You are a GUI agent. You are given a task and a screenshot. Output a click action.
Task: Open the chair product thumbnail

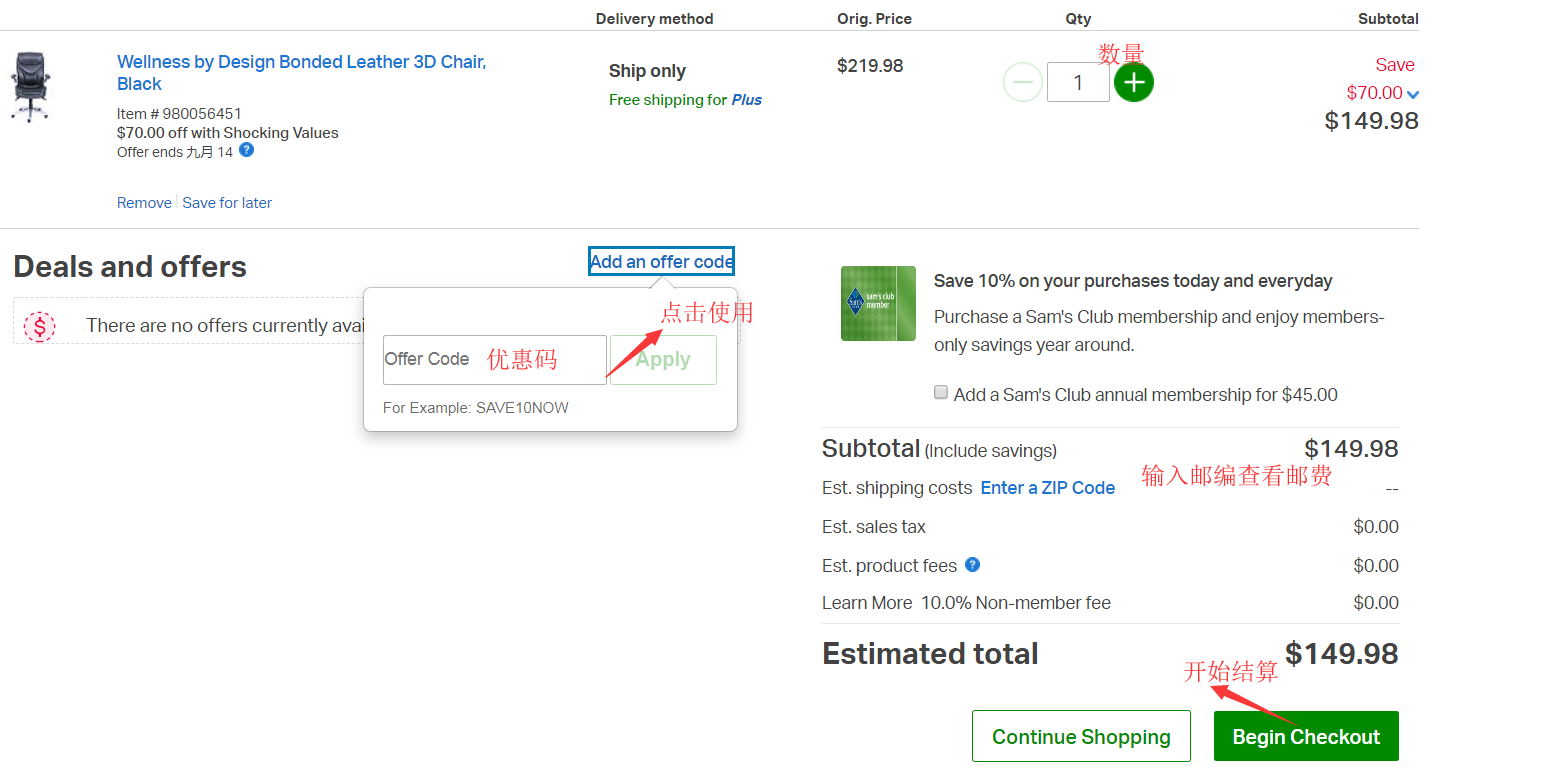tap(29, 87)
